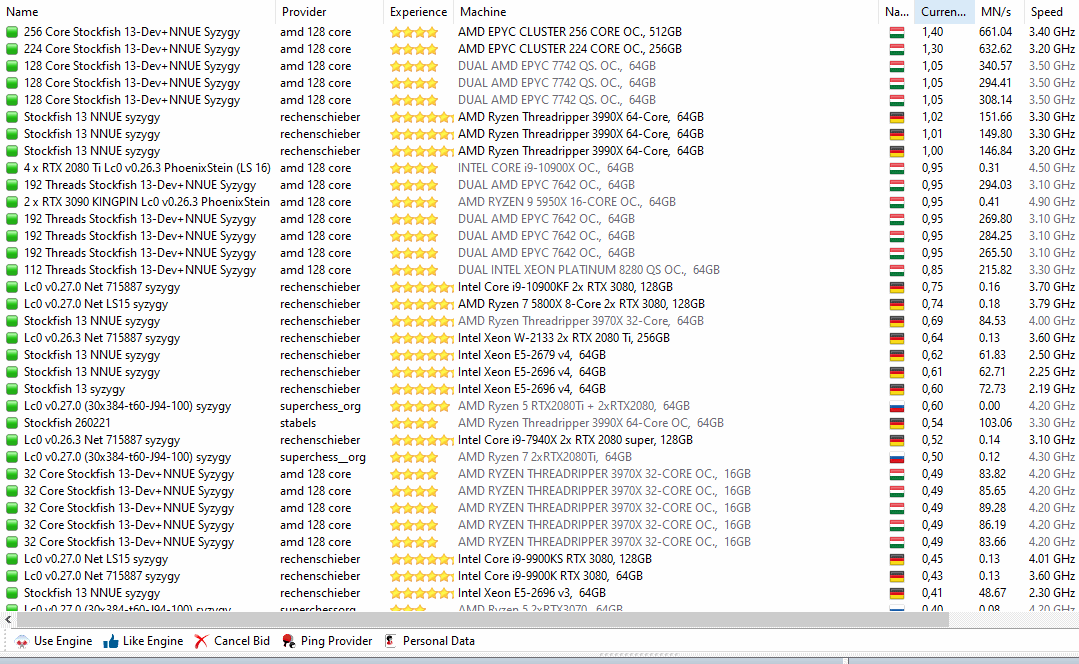Image resolution: width=1079 pixels, height=664 pixels.
Task: Click machine Intel Core i9-10900KF 2x RTX 3080
Action: click(566, 287)
